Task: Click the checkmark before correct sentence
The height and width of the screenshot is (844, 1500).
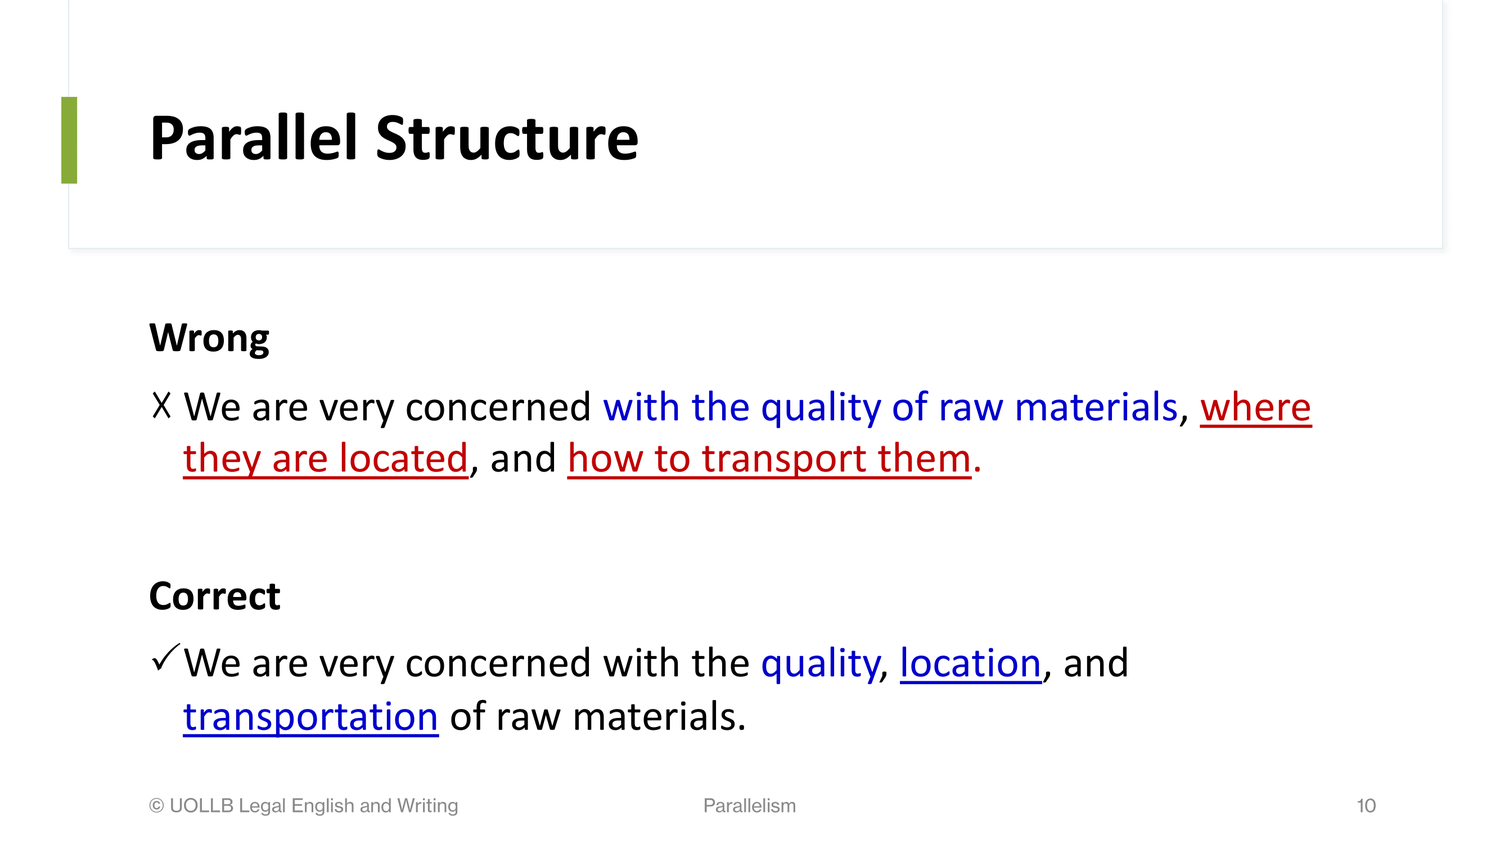Action: 165,658
